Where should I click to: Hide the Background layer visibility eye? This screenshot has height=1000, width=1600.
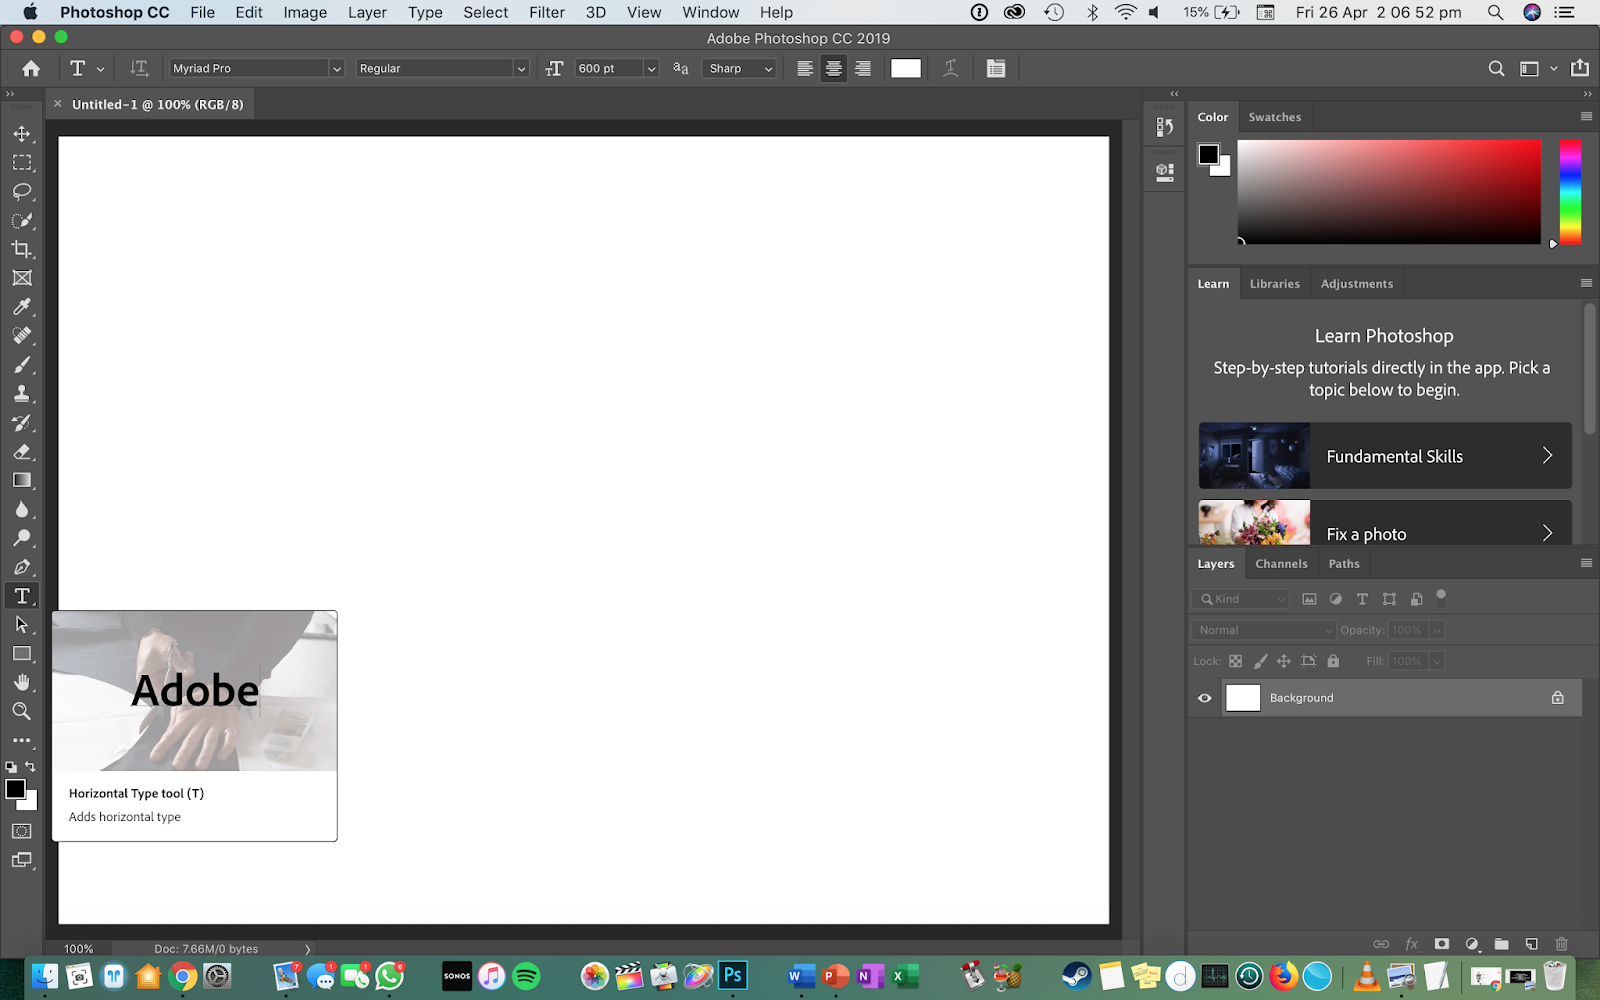coord(1203,697)
